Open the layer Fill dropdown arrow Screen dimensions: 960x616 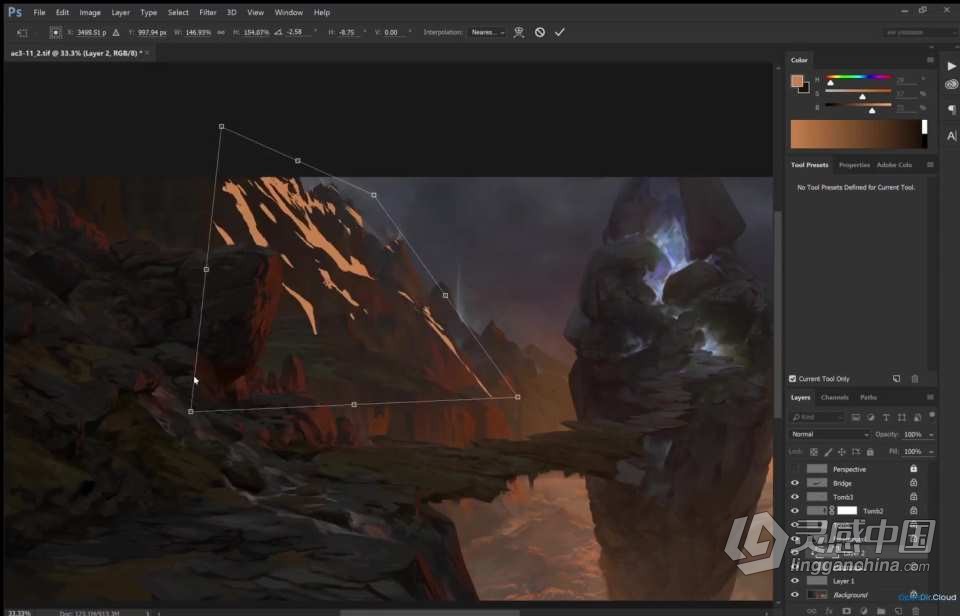[931, 452]
